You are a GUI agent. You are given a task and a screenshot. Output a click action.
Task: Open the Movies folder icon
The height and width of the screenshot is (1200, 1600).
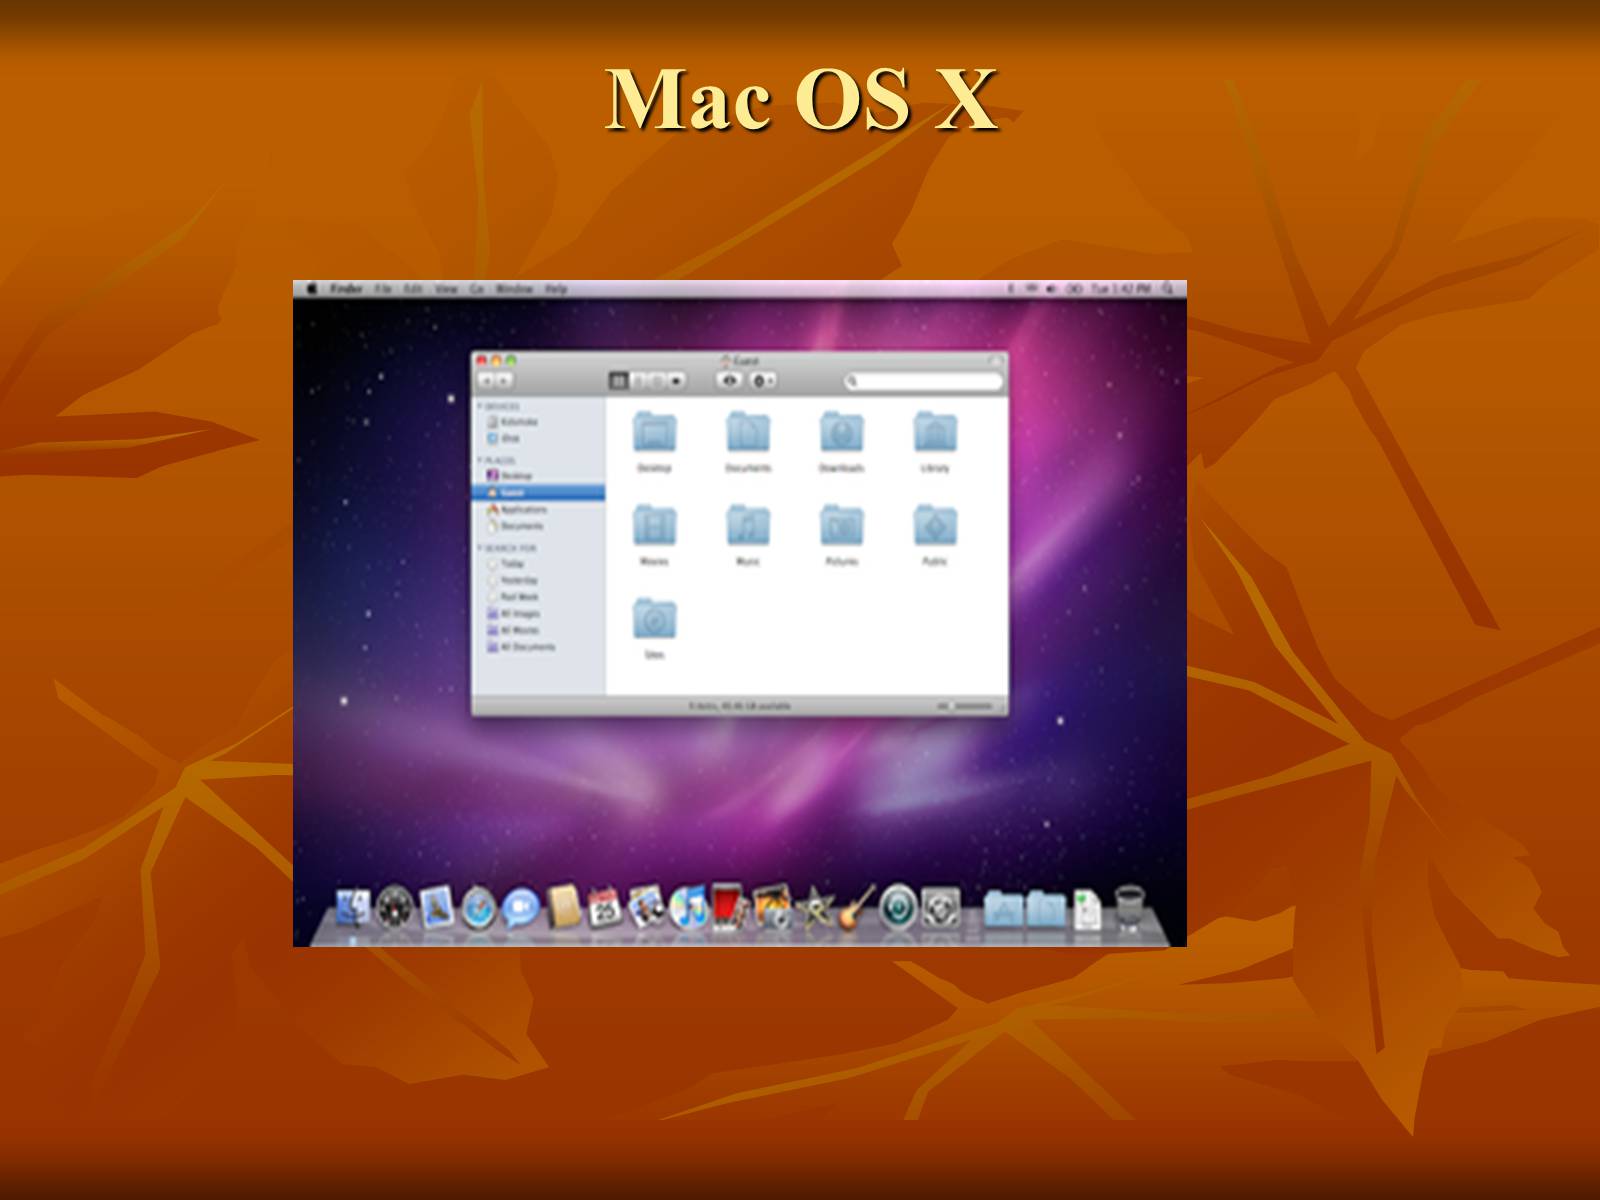click(655, 525)
